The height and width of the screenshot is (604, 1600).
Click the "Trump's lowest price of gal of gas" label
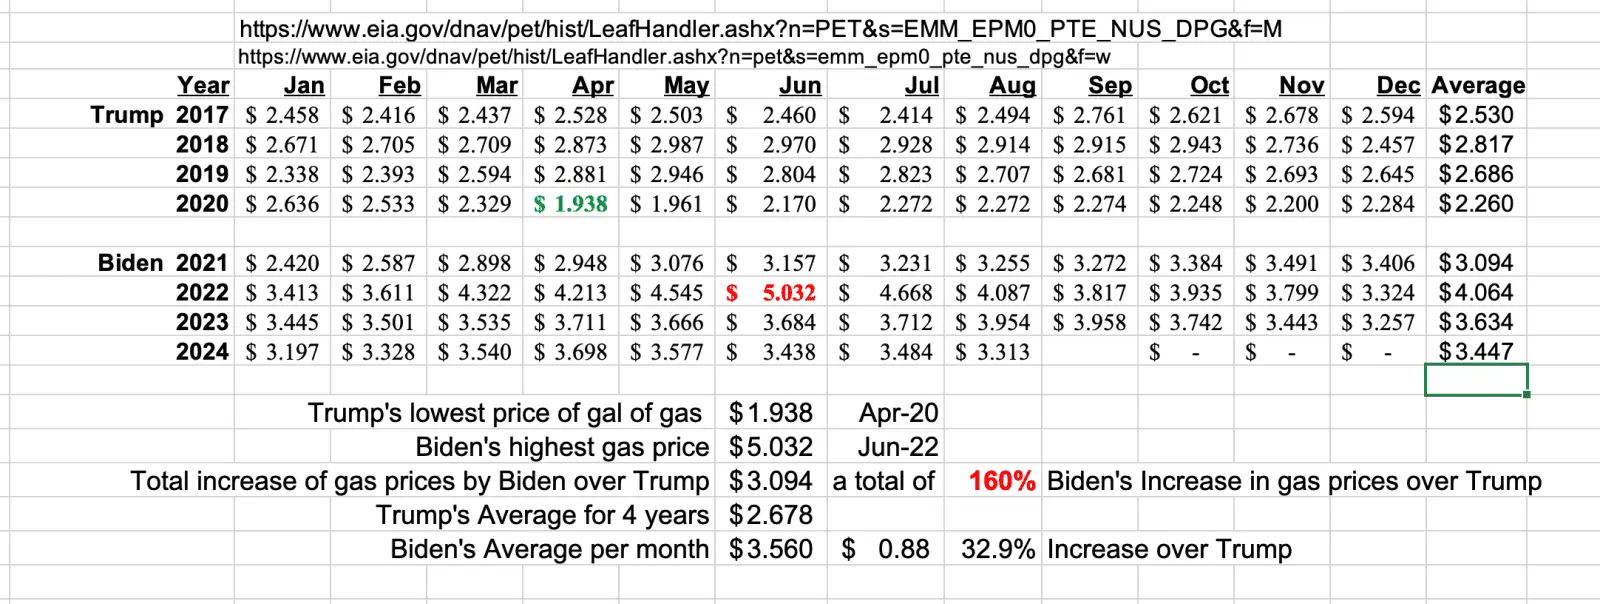(504, 413)
